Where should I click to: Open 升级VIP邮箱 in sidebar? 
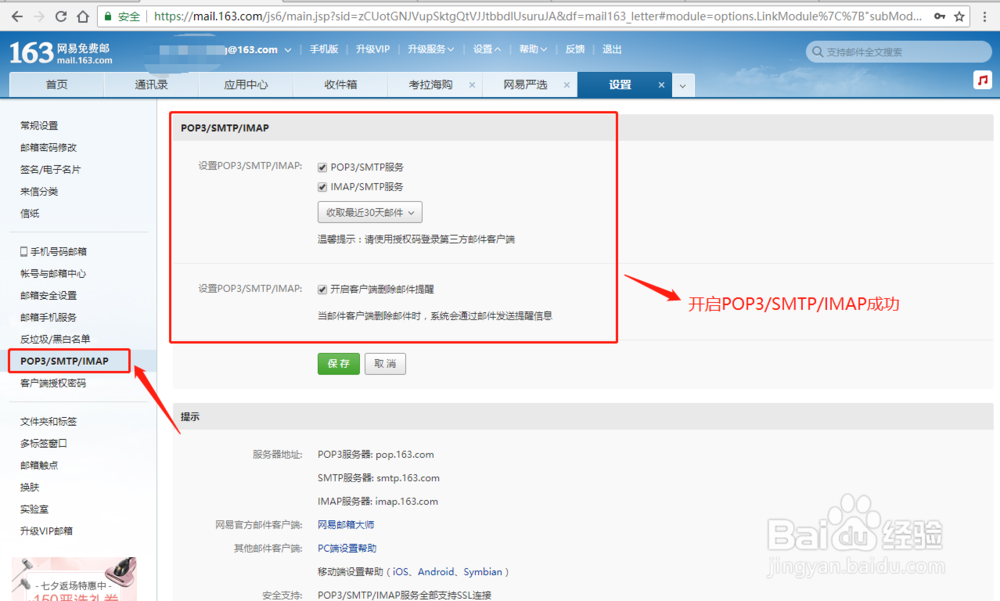click(x=47, y=531)
